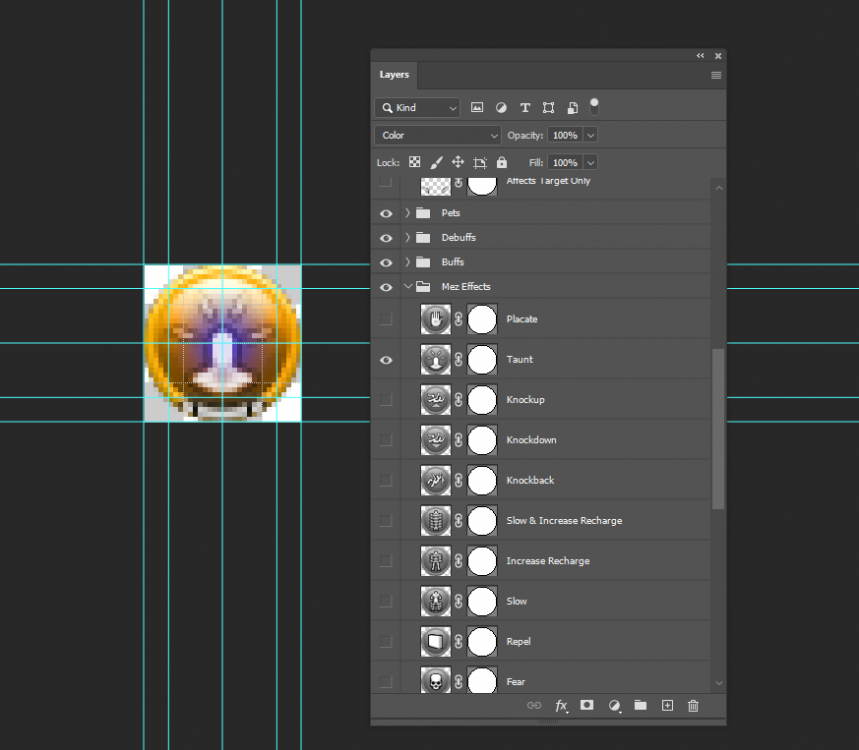Click the delete layer trash icon
The image size is (859, 750).
tap(693, 706)
